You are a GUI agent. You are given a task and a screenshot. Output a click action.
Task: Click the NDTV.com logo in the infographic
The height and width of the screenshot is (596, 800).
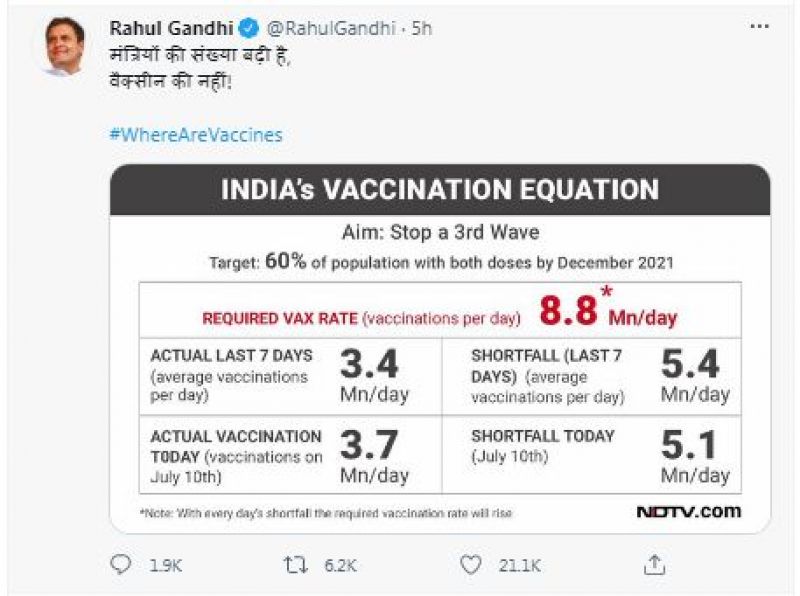click(689, 511)
